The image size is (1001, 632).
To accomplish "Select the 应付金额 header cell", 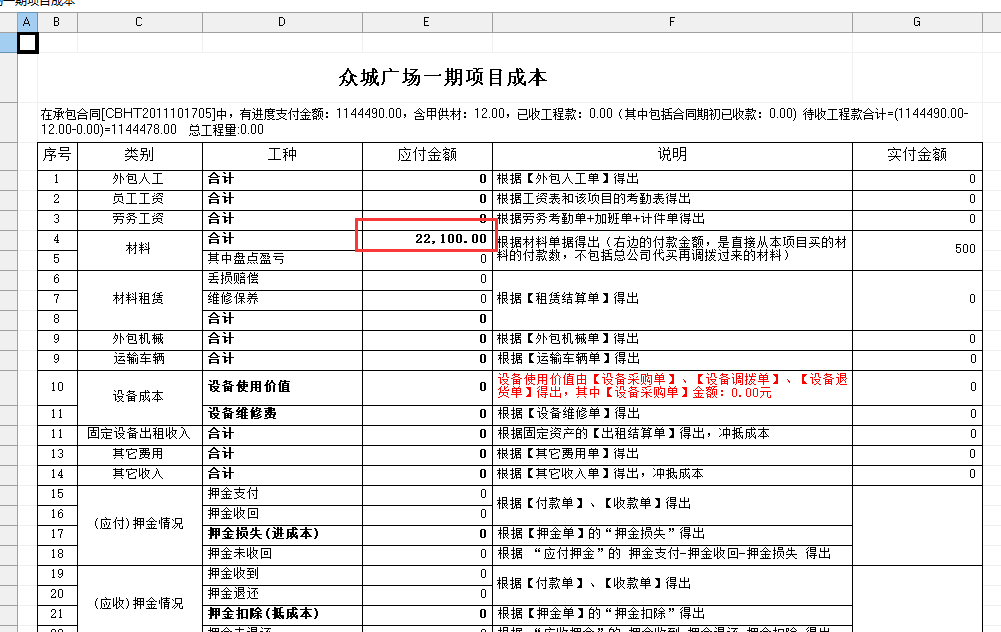I will tap(427, 155).
